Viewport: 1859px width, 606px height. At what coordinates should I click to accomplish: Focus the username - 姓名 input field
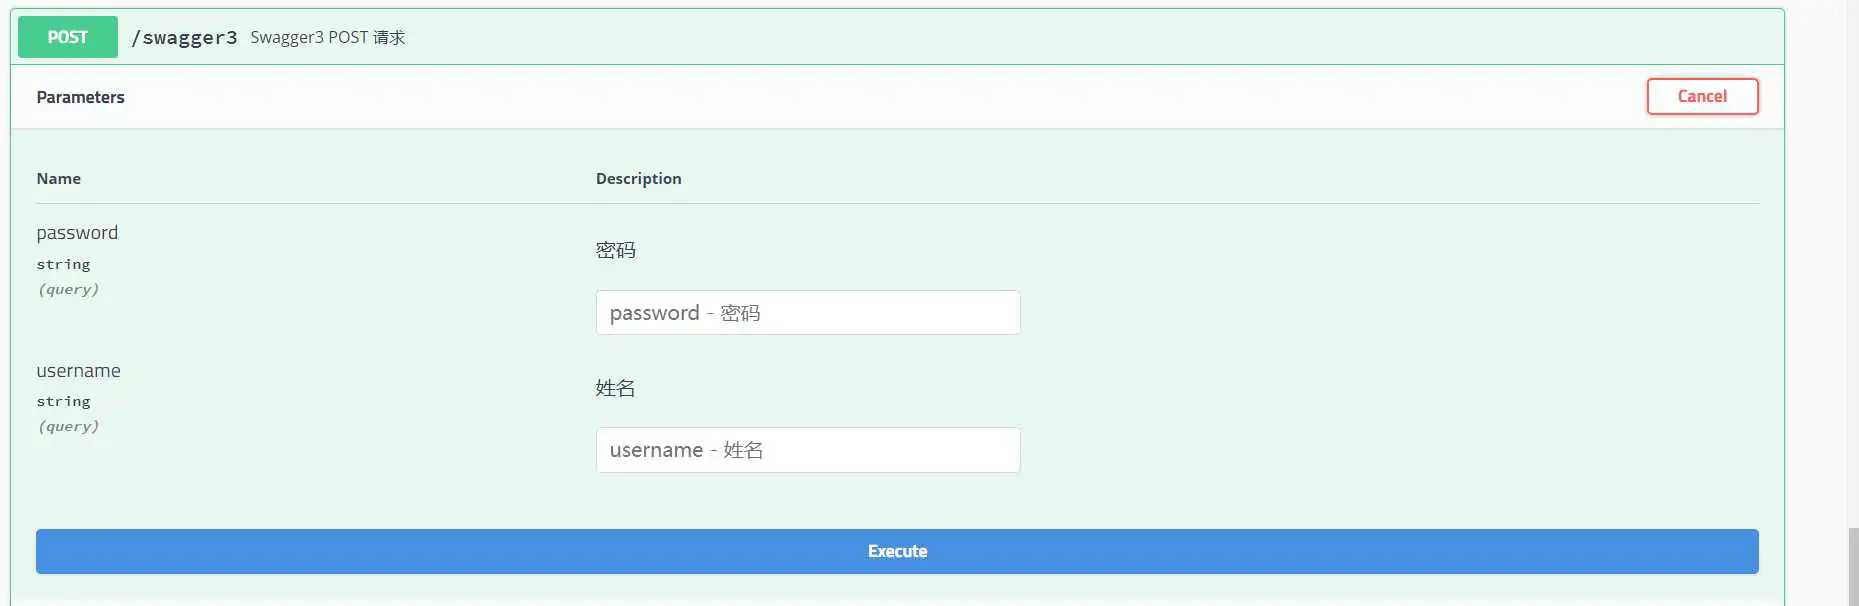[807, 450]
